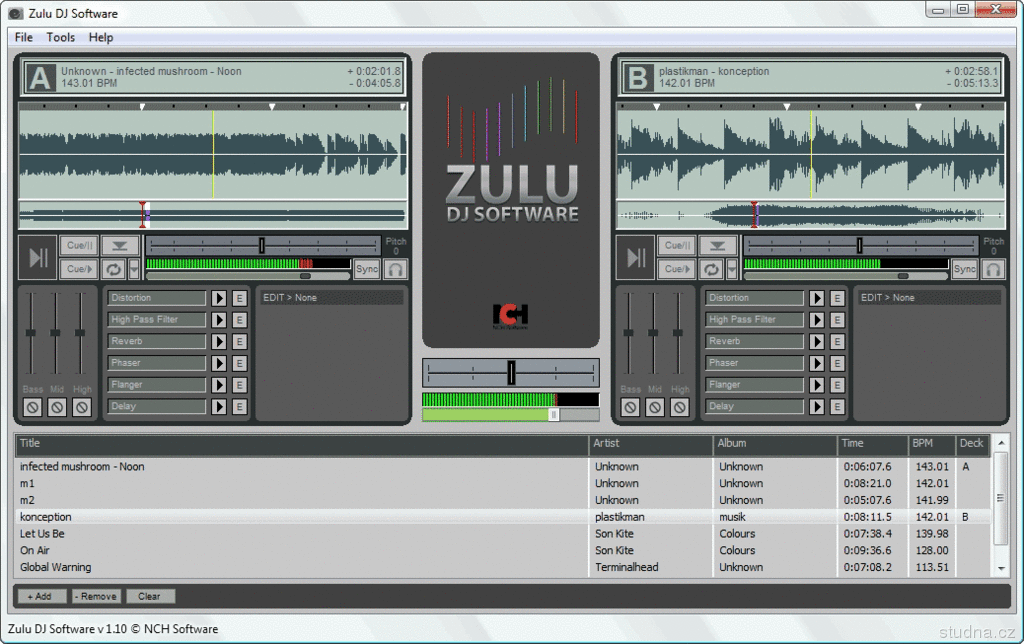Click the crossfader slider handle
Image resolution: width=1024 pixels, height=644 pixels.
point(511,373)
